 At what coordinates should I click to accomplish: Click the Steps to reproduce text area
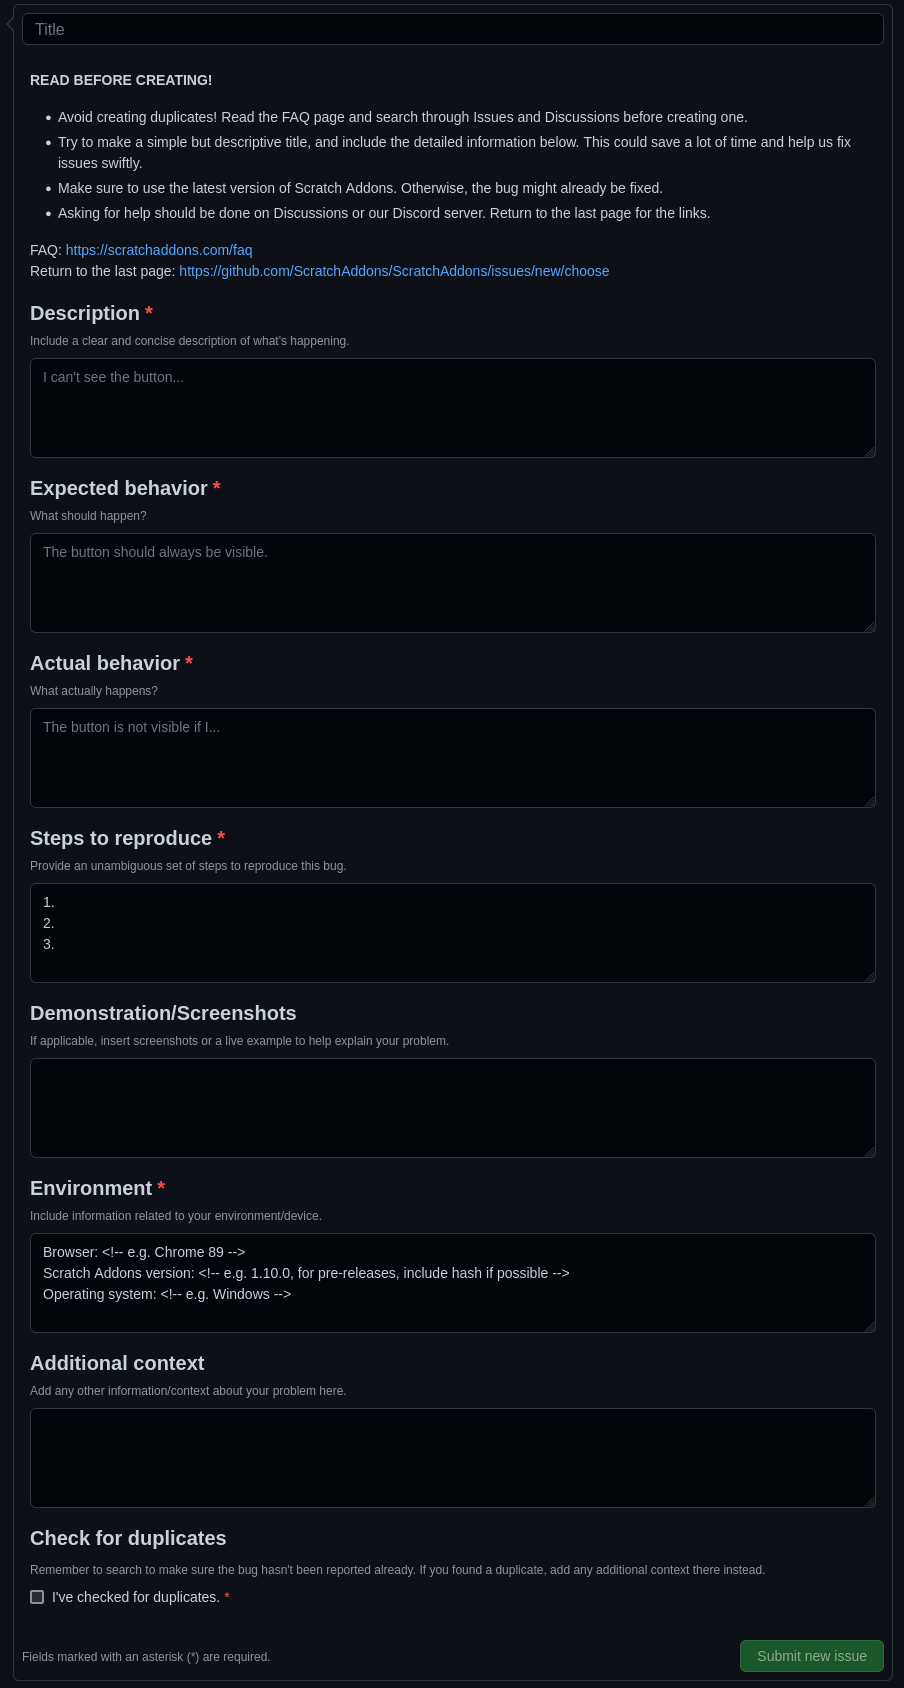(x=452, y=932)
